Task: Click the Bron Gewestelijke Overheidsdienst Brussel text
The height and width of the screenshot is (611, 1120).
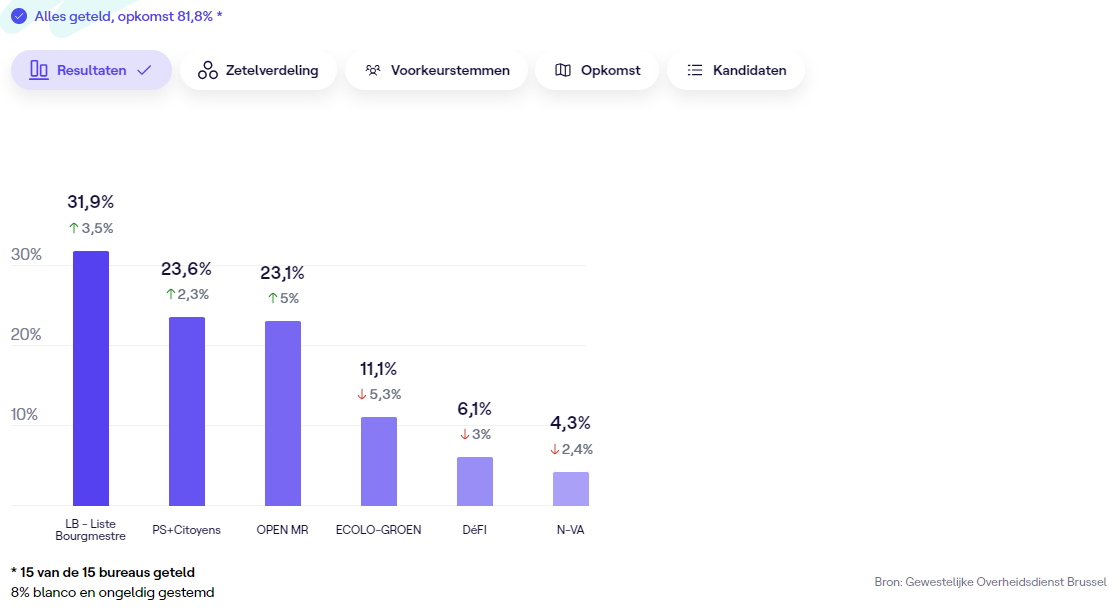Action: [990, 581]
